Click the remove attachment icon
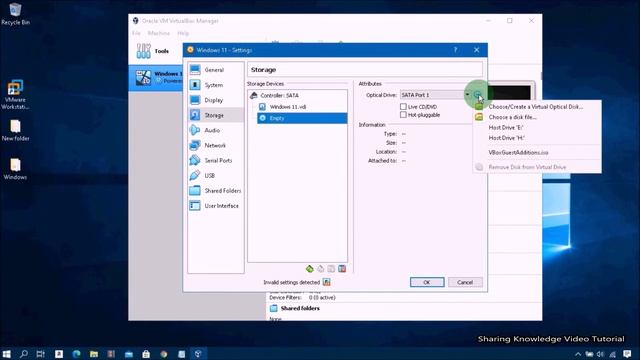This screenshot has width=640, height=360. tap(342, 269)
